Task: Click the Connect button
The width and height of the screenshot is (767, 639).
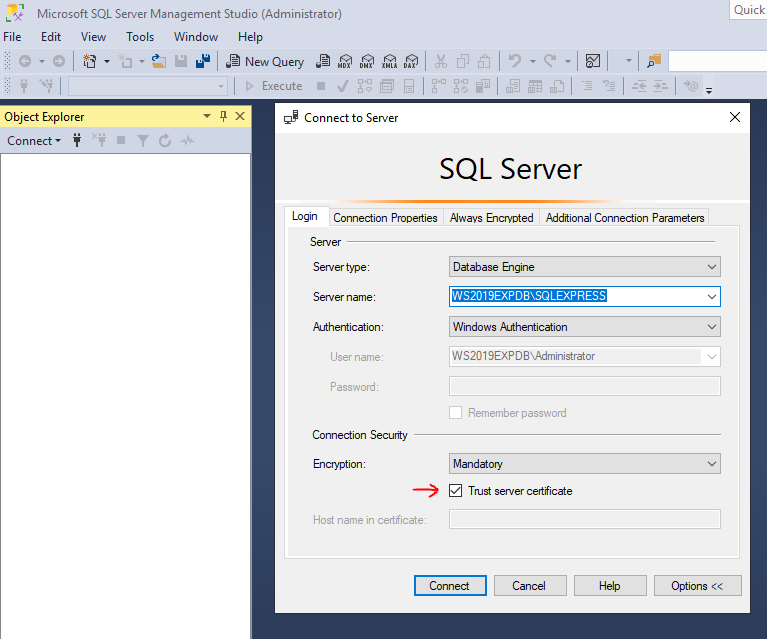Action: [449, 586]
